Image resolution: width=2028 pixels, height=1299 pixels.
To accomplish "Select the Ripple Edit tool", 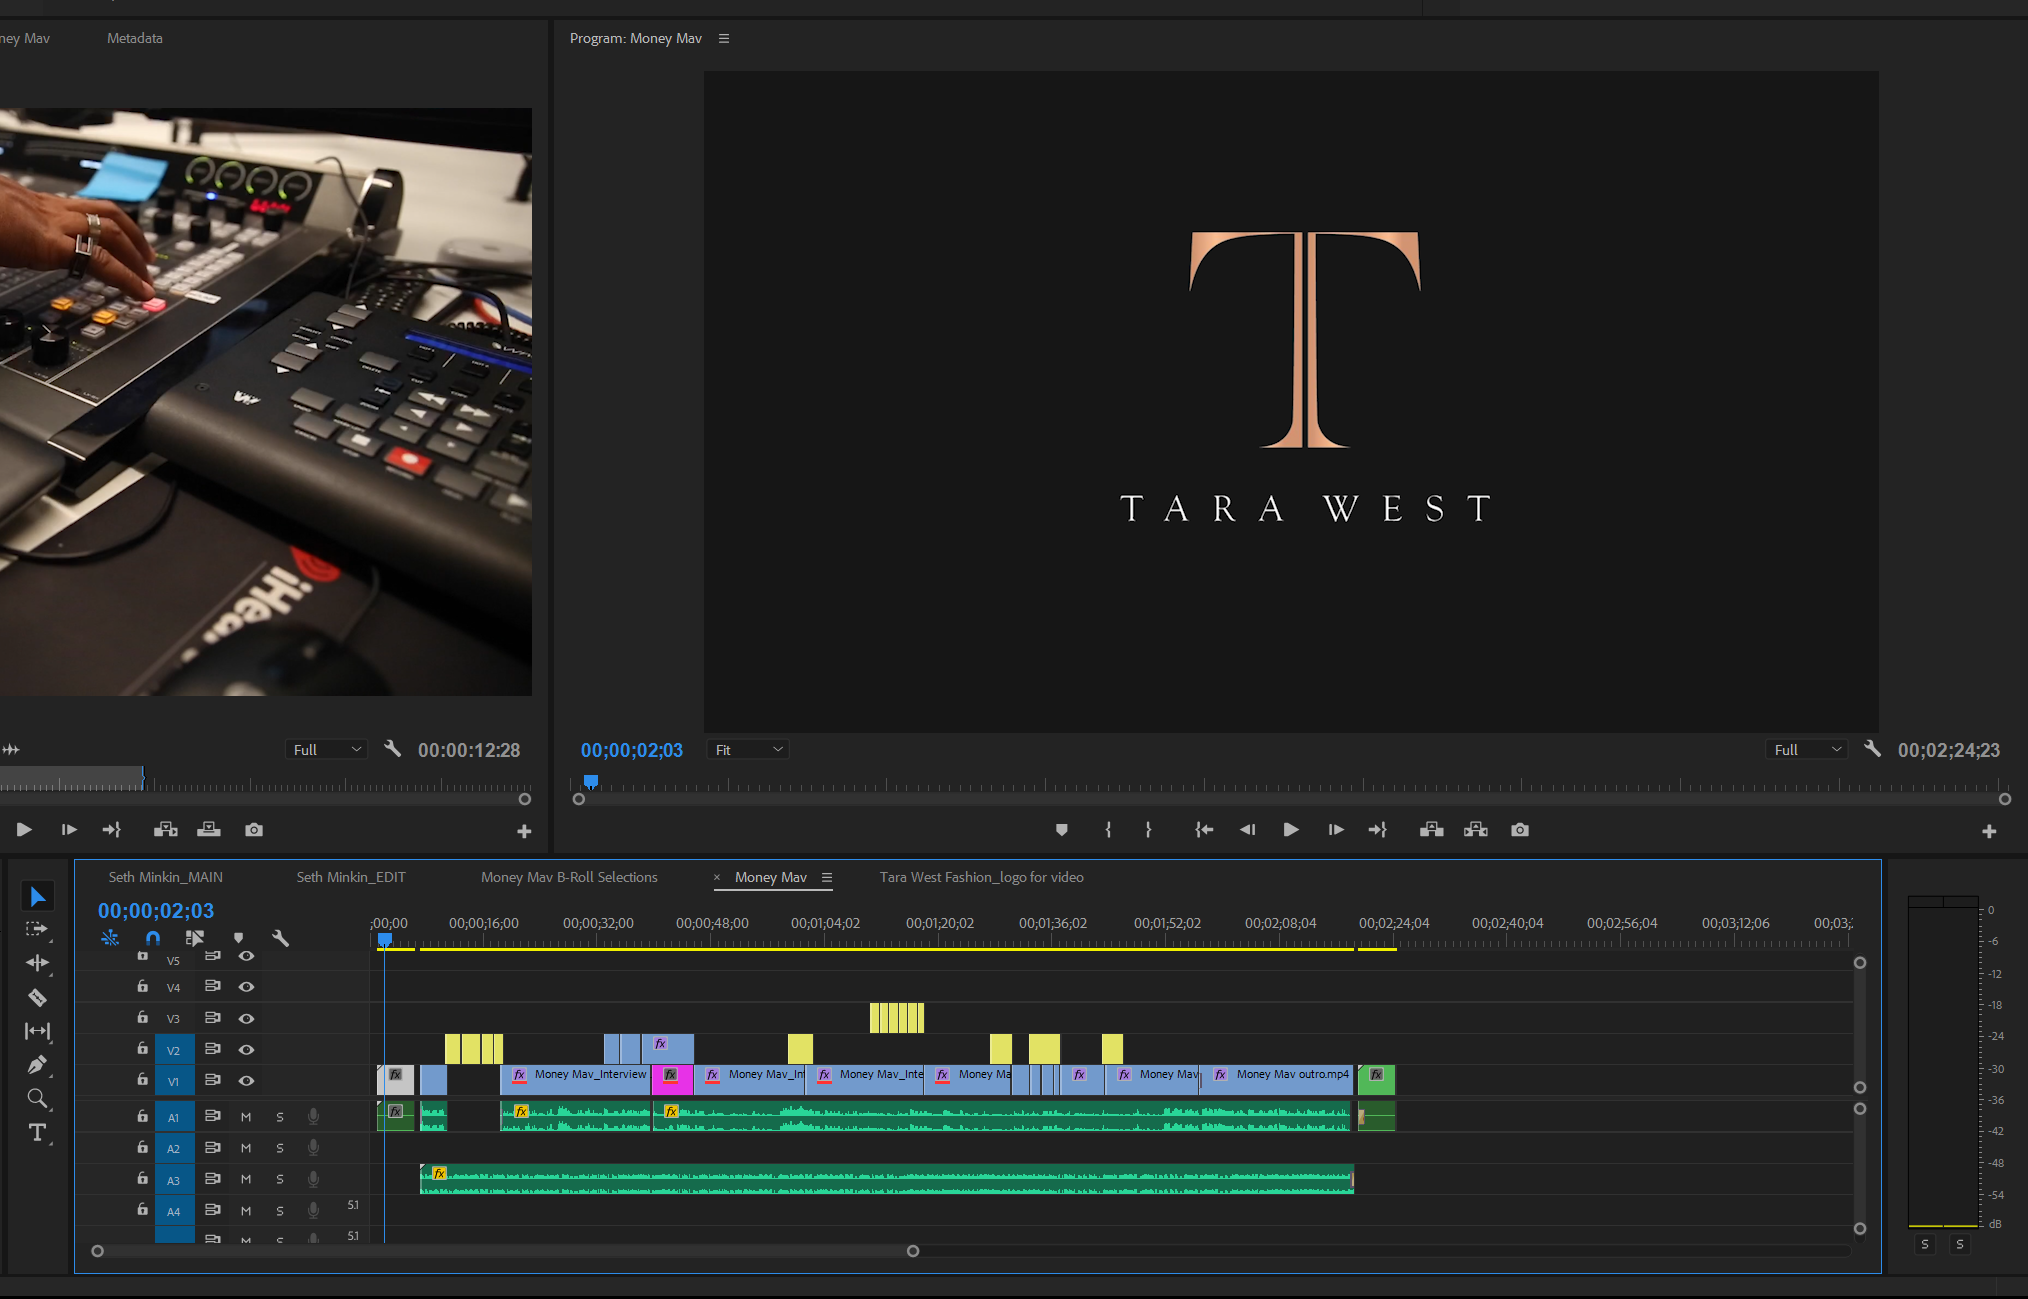I will (37, 963).
